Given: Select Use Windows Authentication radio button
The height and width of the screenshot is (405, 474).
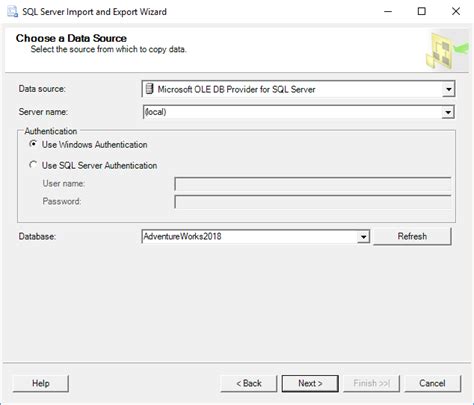Looking at the screenshot, I should [x=33, y=144].
